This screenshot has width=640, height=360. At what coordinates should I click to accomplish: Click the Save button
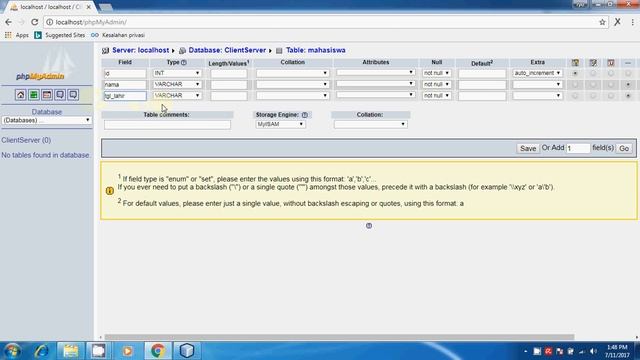coord(528,149)
